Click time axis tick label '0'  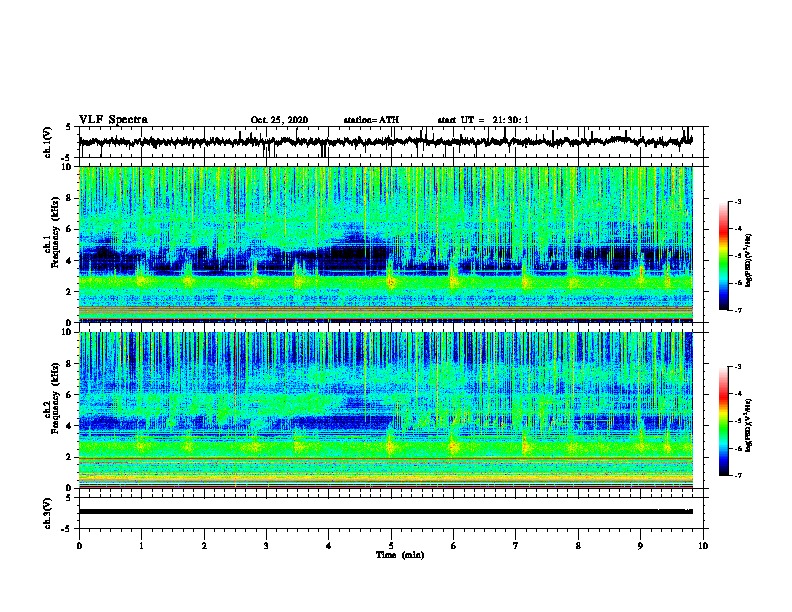pos(79,546)
